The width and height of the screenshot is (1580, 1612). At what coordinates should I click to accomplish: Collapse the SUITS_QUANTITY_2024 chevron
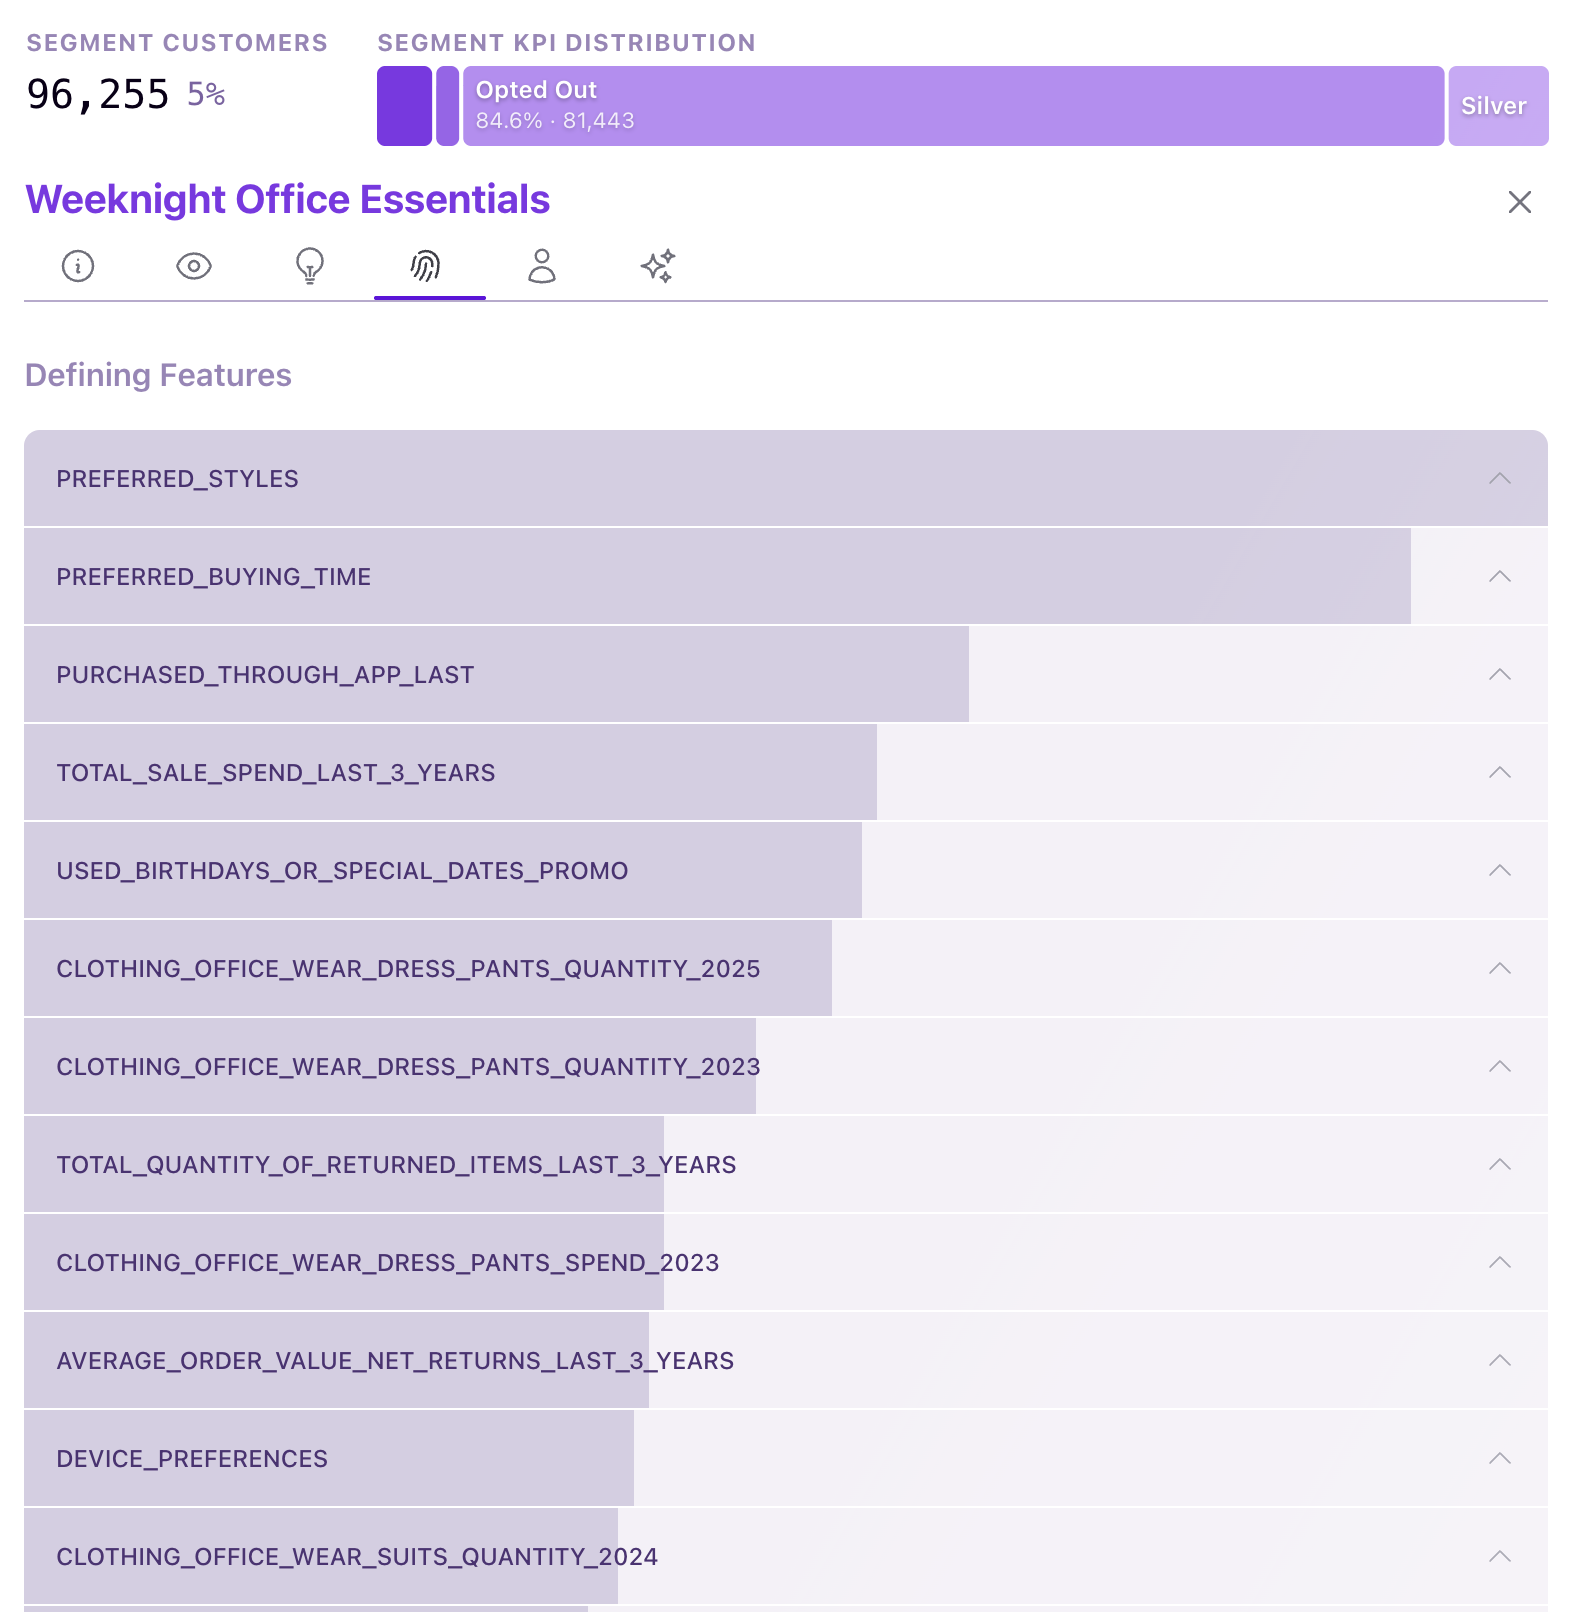(1500, 1556)
